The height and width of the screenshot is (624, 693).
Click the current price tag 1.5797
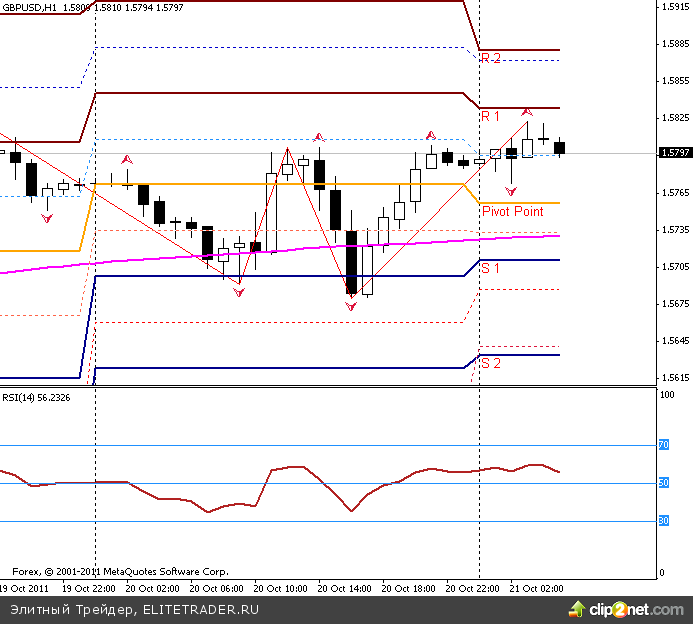tap(675, 153)
